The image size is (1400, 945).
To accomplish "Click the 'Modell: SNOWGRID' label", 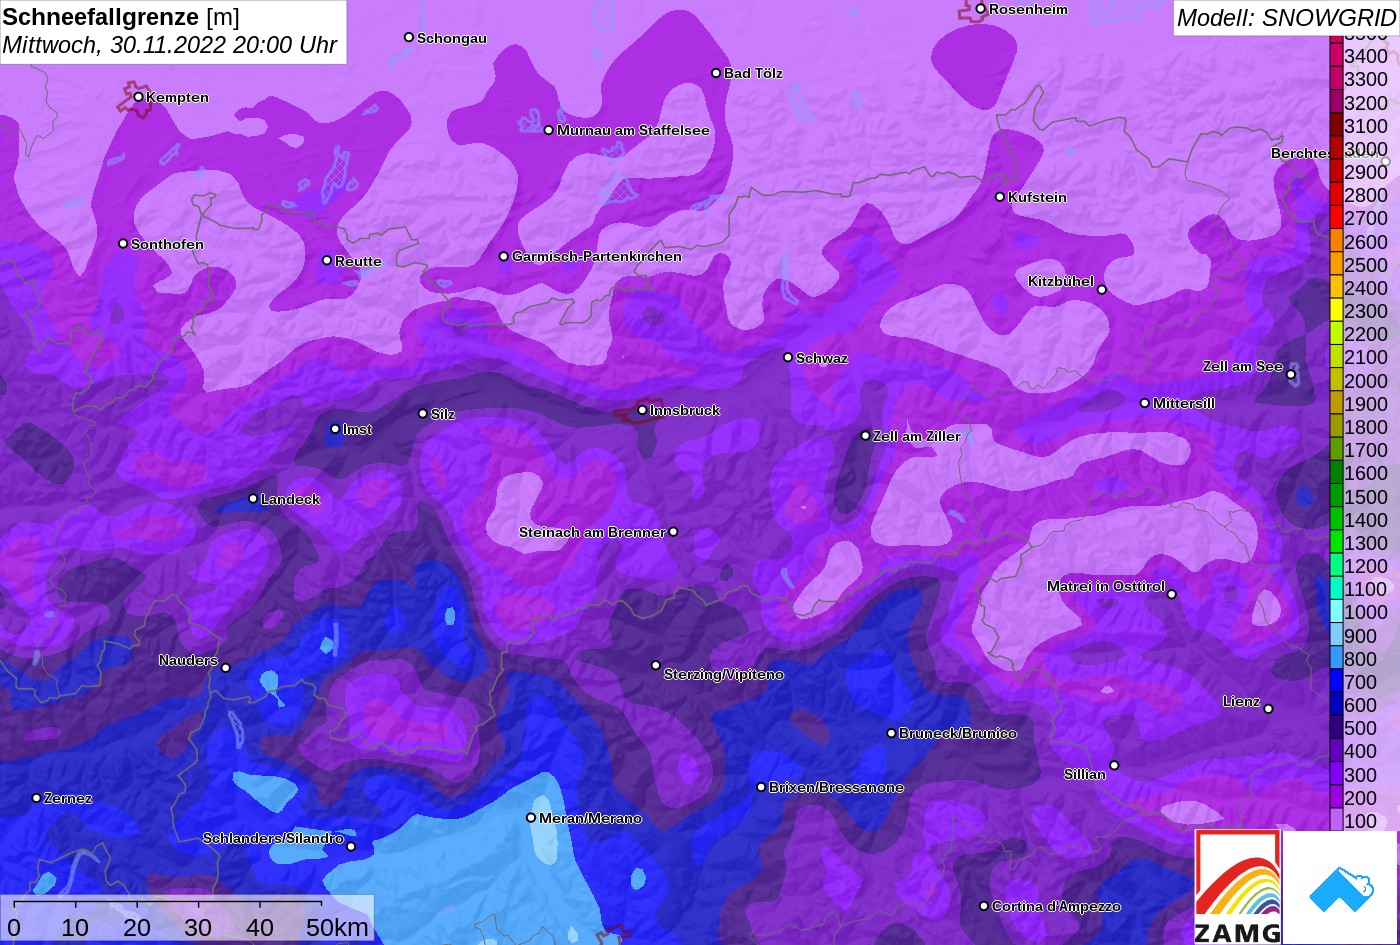I will tap(1286, 18).
